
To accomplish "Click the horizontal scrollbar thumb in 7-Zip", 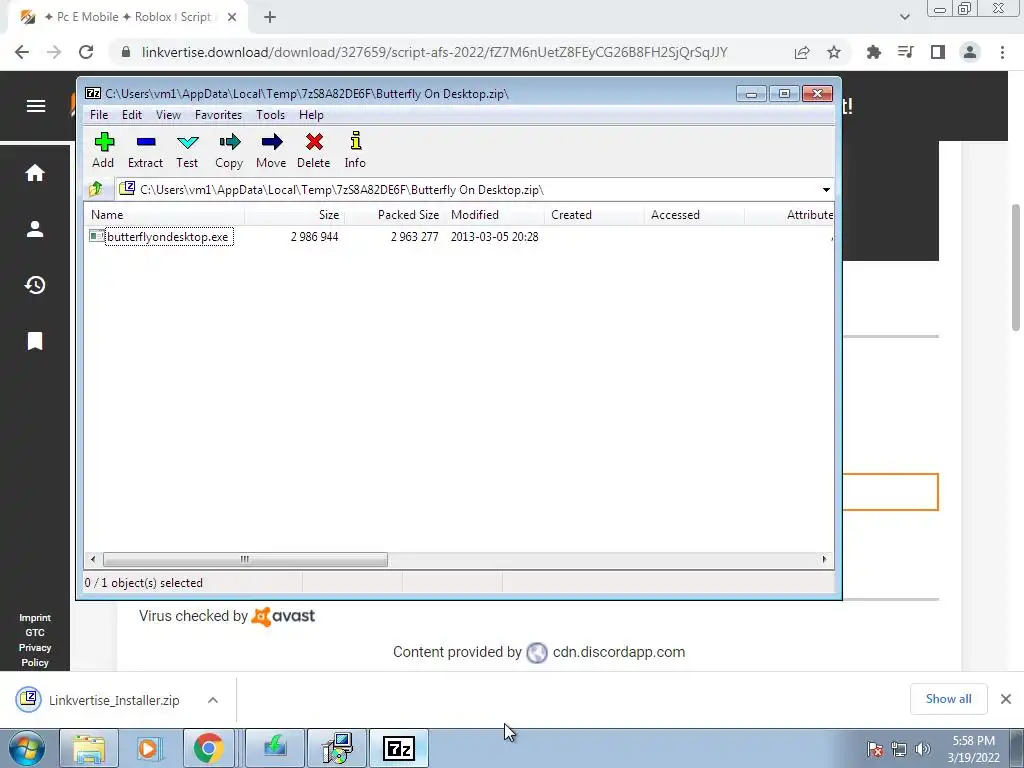I will 245,560.
